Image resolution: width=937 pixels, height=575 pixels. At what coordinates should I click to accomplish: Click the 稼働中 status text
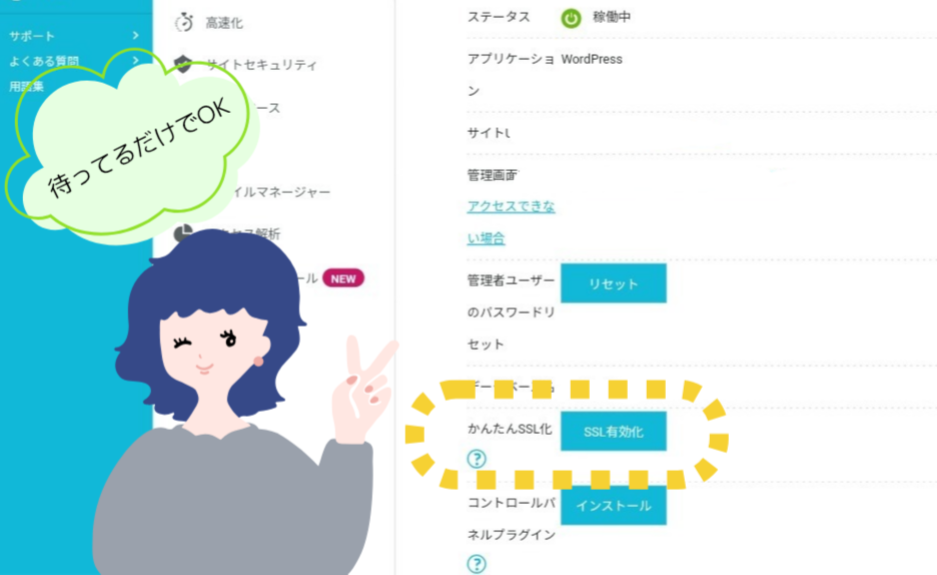(x=611, y=17)
